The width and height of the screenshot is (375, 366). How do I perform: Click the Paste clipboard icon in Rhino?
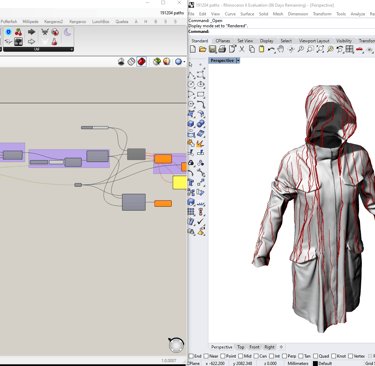(262, 49)
